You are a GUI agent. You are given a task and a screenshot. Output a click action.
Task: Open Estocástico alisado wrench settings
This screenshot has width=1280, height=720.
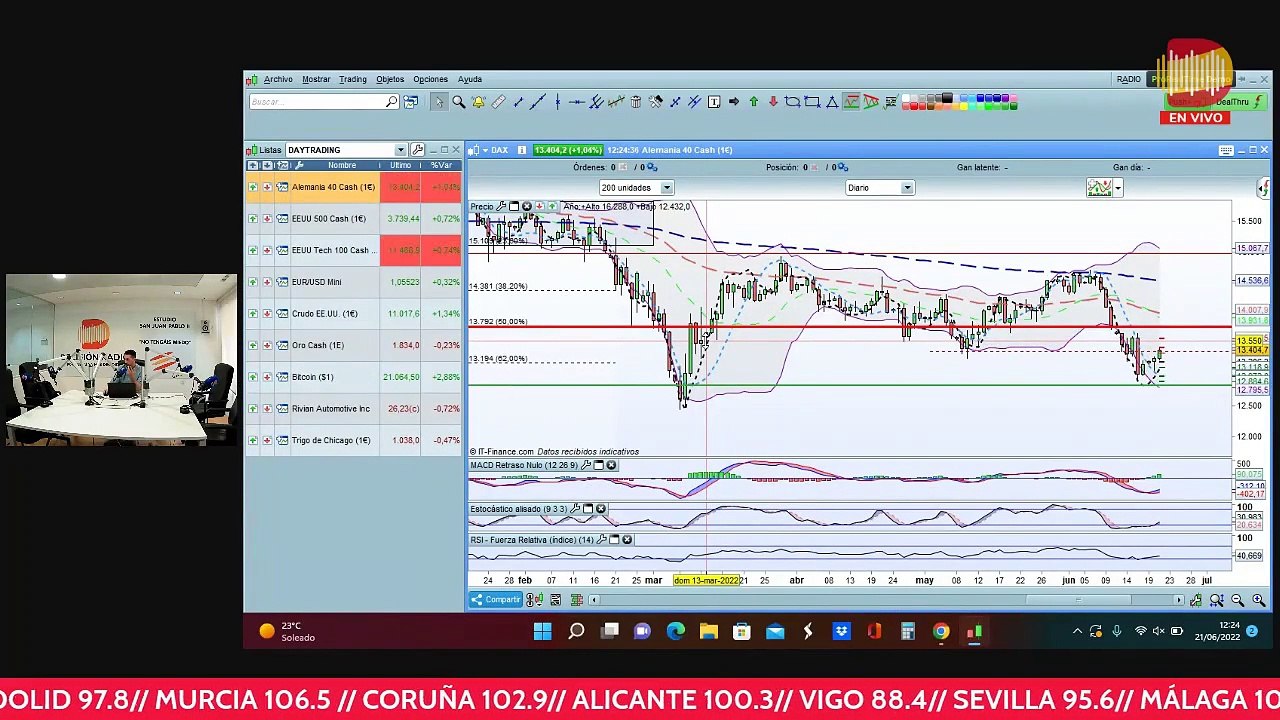[x=575, y=509]
